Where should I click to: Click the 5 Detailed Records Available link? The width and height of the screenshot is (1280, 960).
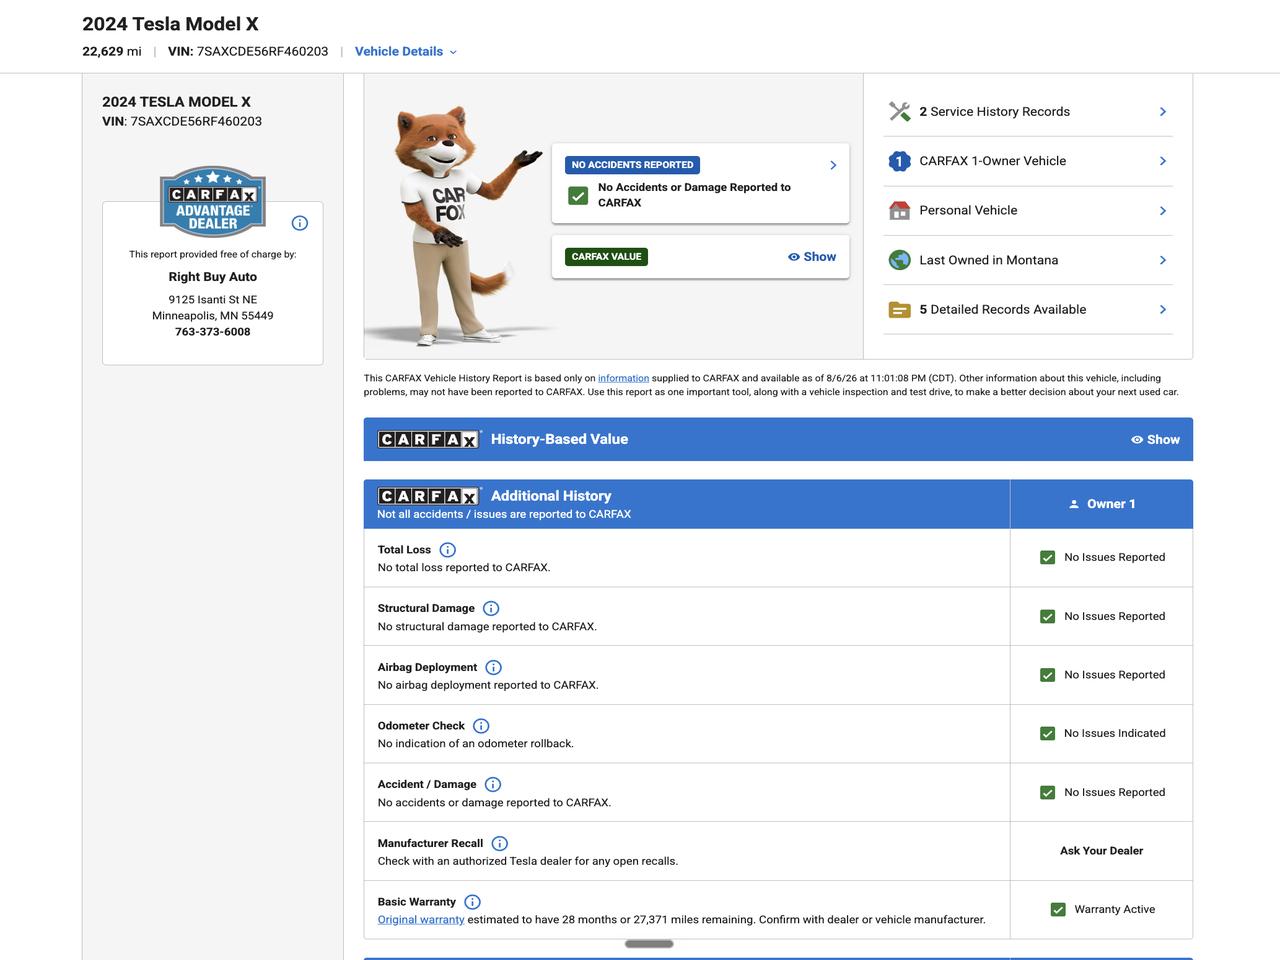1002,310
